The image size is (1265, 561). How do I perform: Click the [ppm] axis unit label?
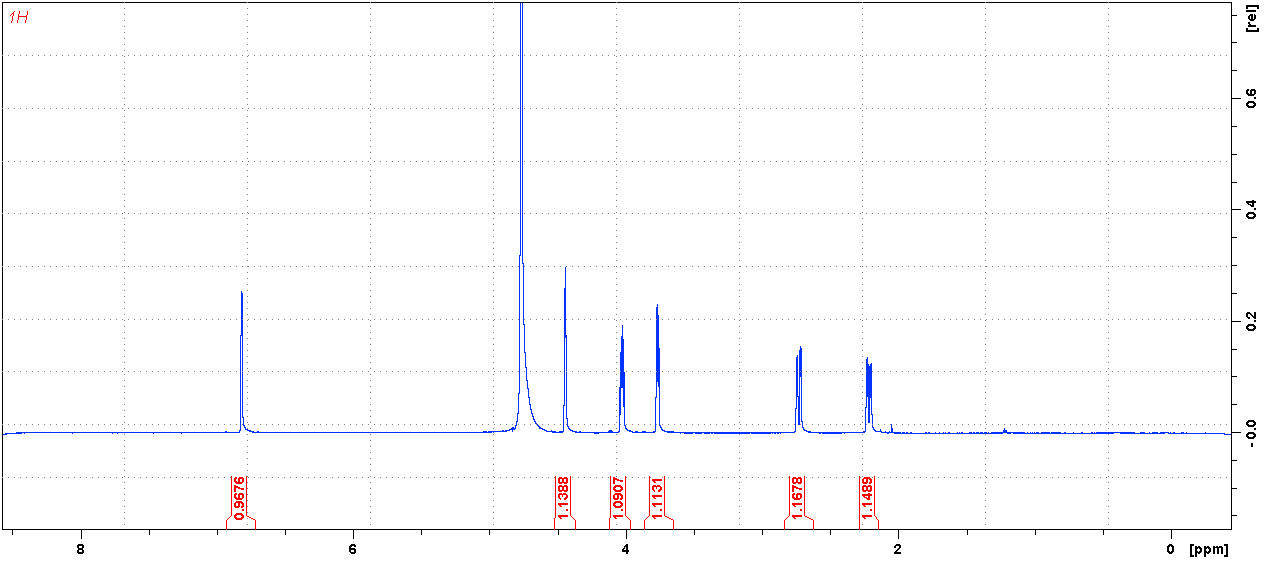(1208, 550)
